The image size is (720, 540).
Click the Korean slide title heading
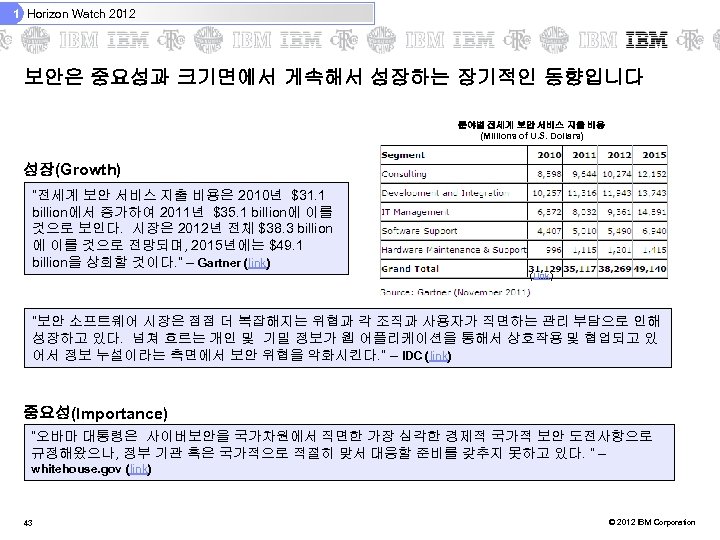pyautogui.click(x=333, y=76)
